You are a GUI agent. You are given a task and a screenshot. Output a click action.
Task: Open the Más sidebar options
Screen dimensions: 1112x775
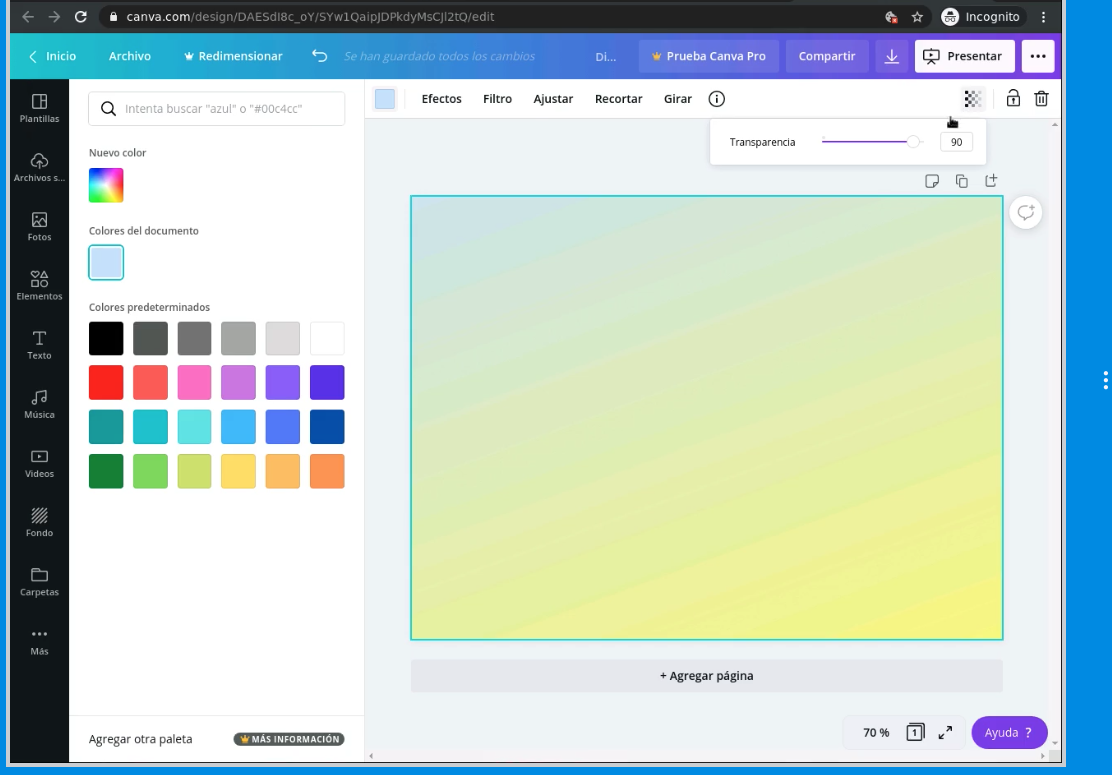point(39,641)
